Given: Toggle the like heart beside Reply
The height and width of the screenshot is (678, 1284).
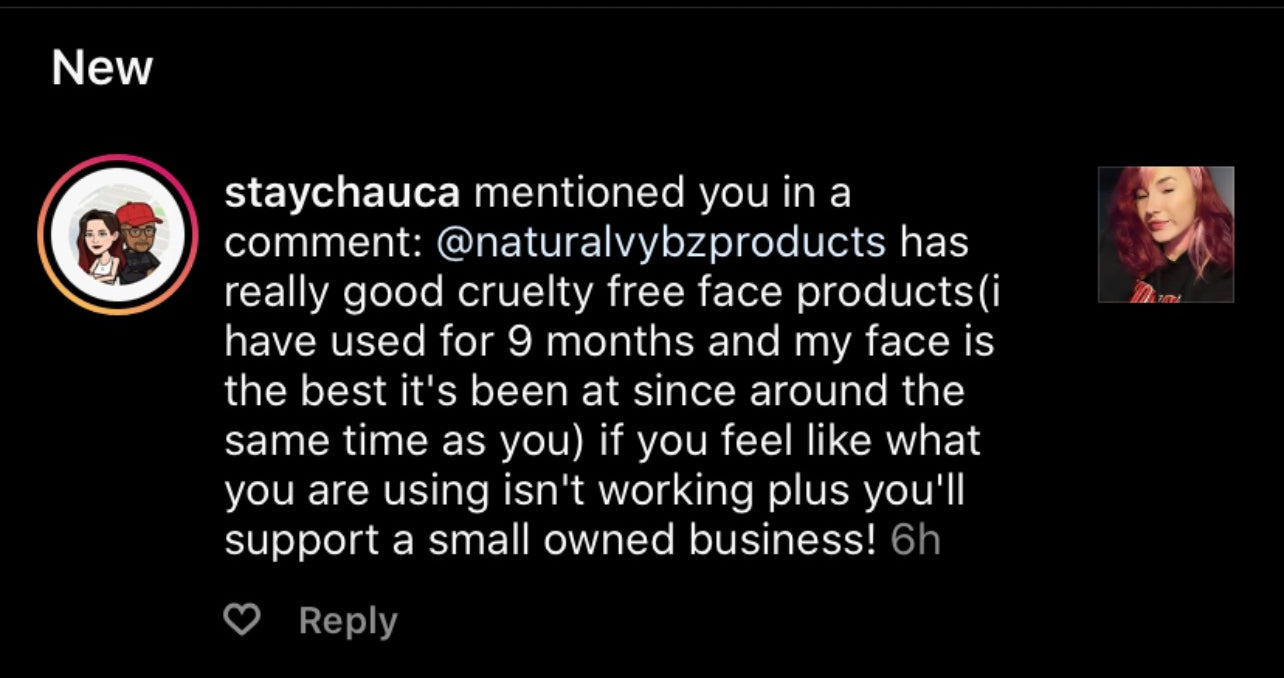Looking at the screenshot, I should pyautogui.click(x=240, y=622).
